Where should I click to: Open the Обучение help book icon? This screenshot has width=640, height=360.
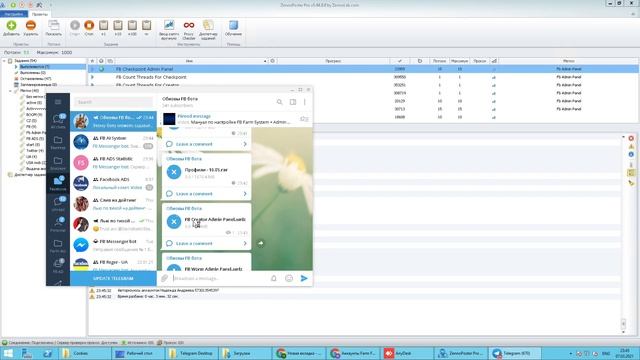pyautogui.click(x=233, y=25)
